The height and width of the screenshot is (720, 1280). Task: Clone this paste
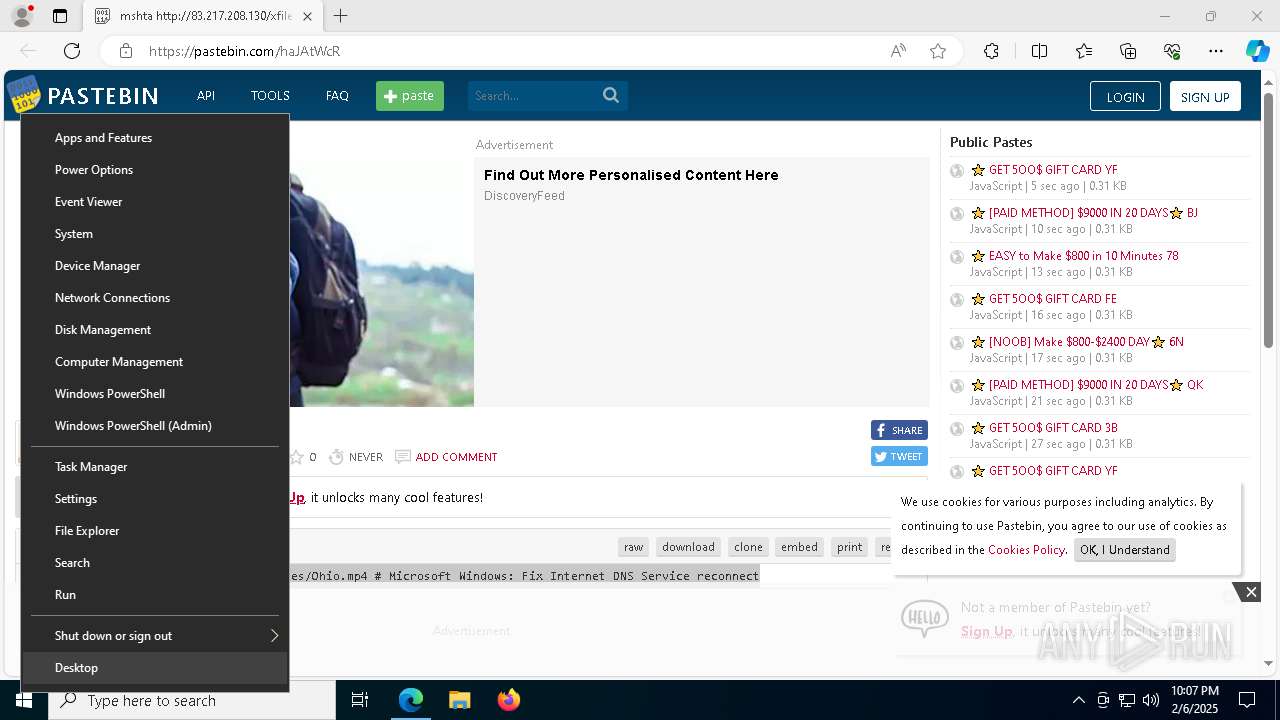pyautogui.click(x=748, y=547)
